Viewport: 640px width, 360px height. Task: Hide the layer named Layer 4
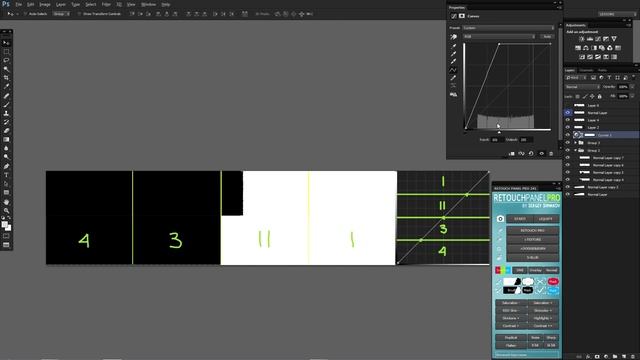(567, 120)
